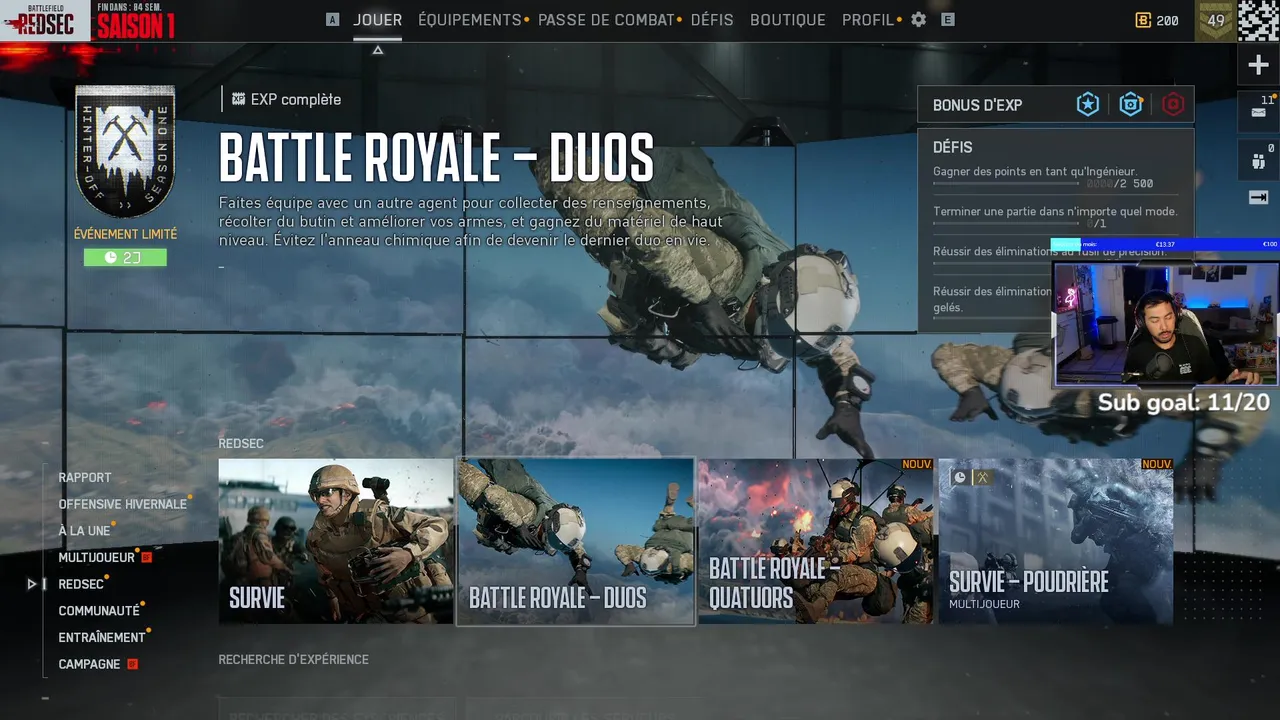Click the REDSEC section heading above cards
The width and height of the screenshot is (1280, 720).
pyautogui.click(x=241, y=443)
